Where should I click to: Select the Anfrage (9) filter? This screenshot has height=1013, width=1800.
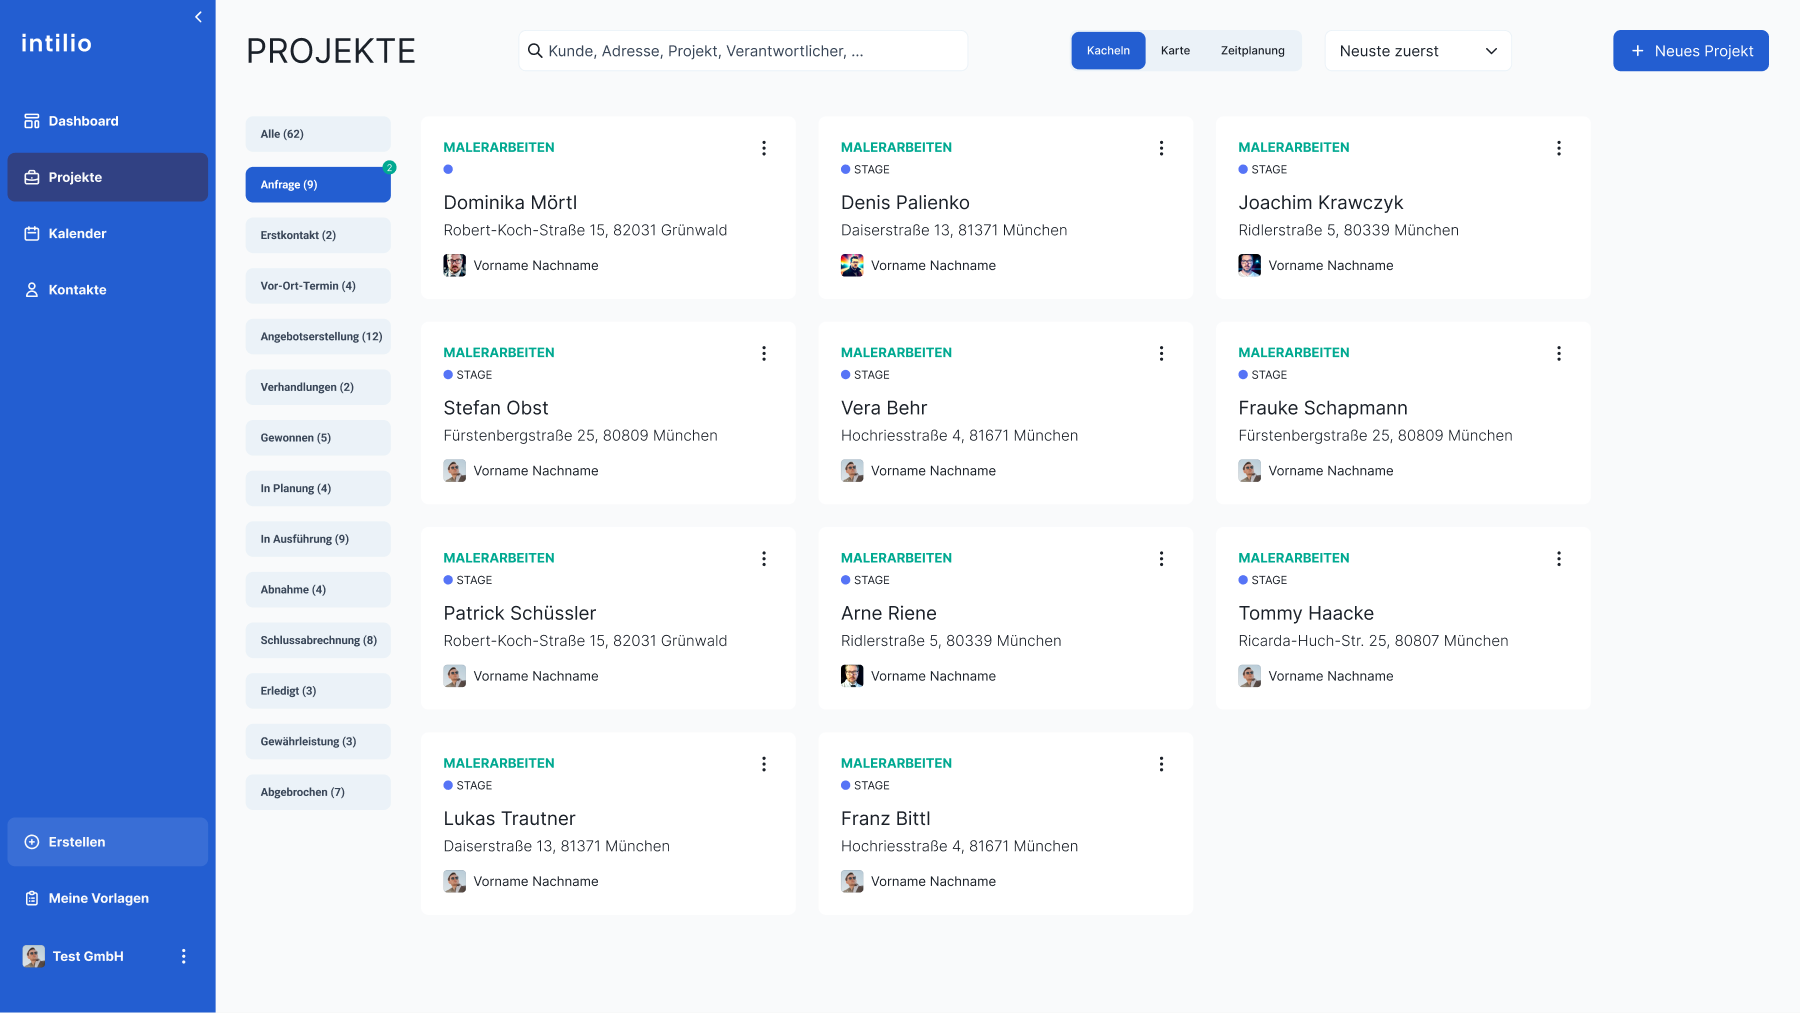point(318,185)
